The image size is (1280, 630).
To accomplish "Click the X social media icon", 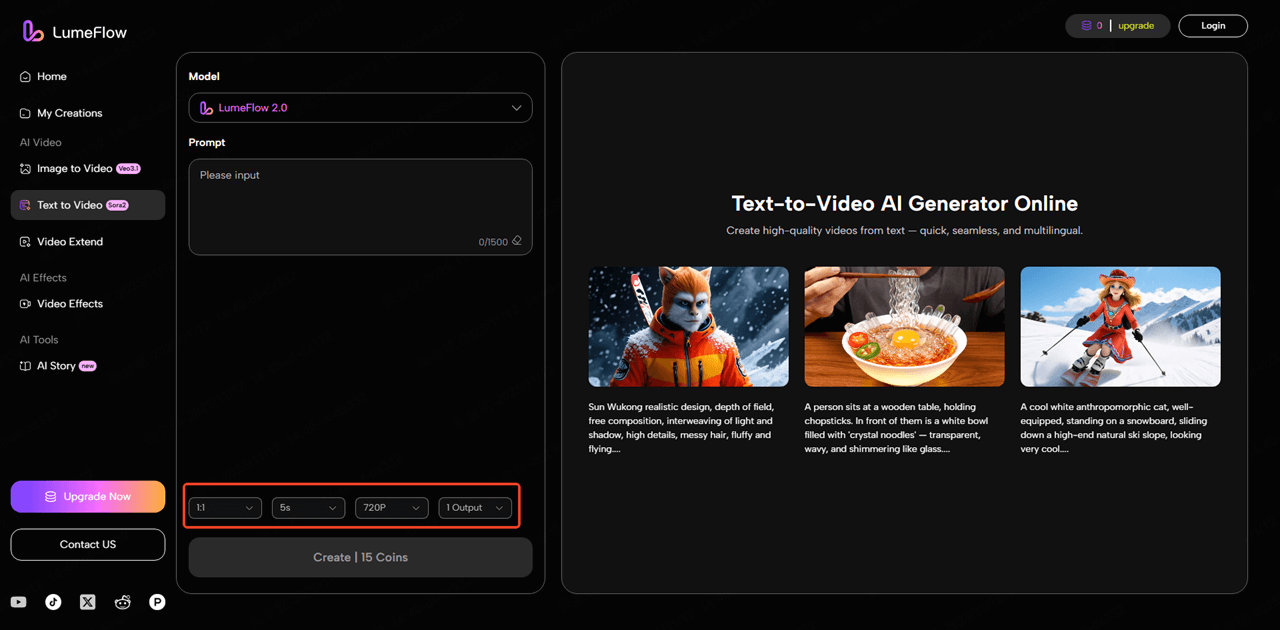I will (x=88, y=602).
